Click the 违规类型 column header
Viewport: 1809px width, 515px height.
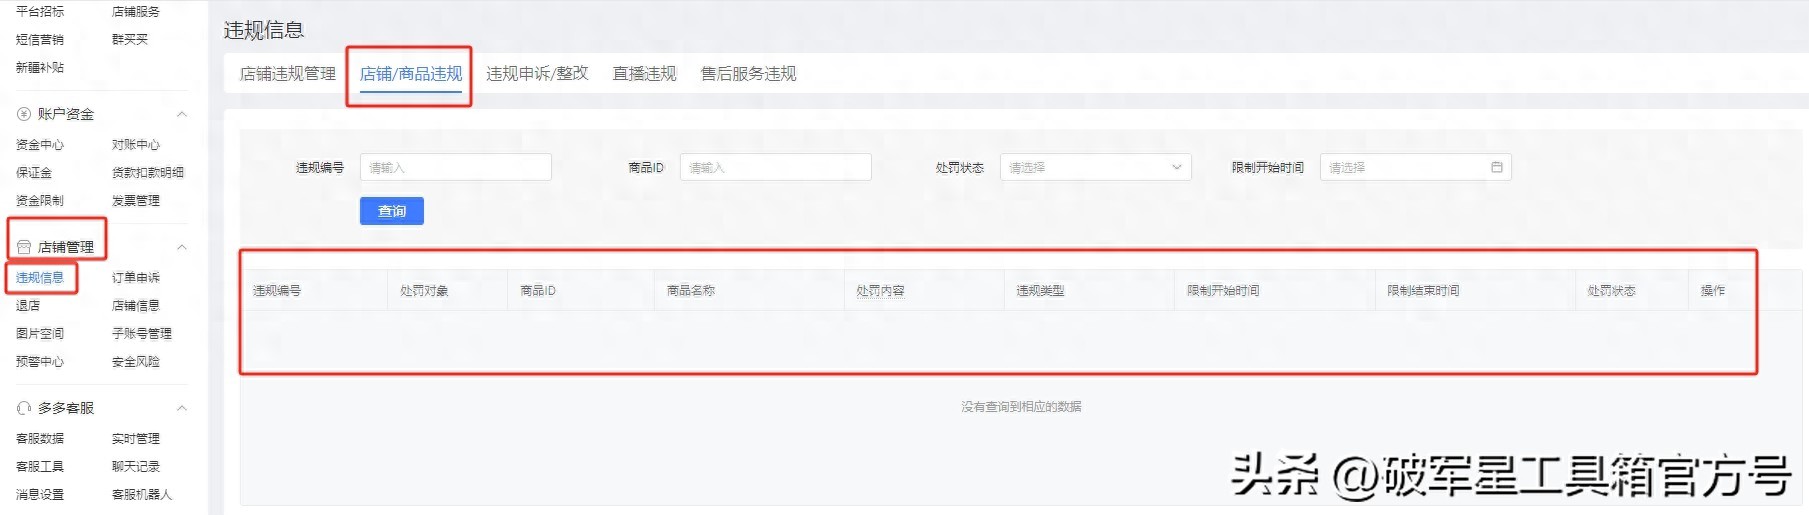pos(1040,291)
